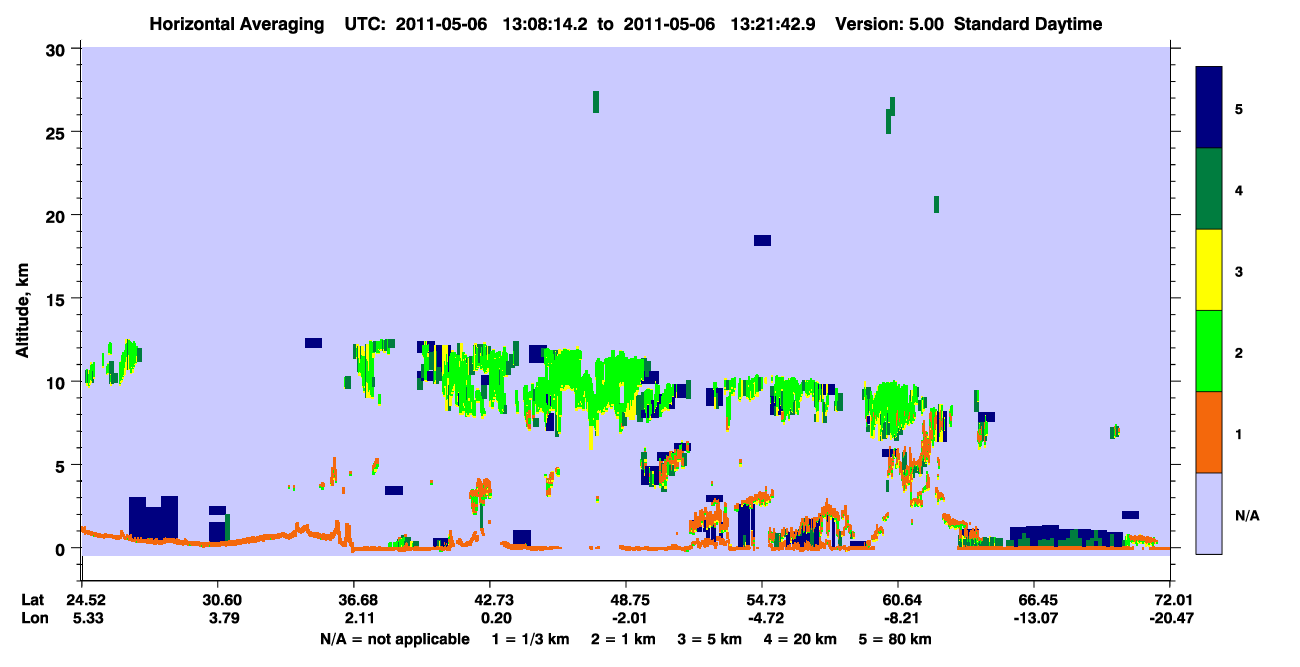Click the colorbar label '4'

1238,189
